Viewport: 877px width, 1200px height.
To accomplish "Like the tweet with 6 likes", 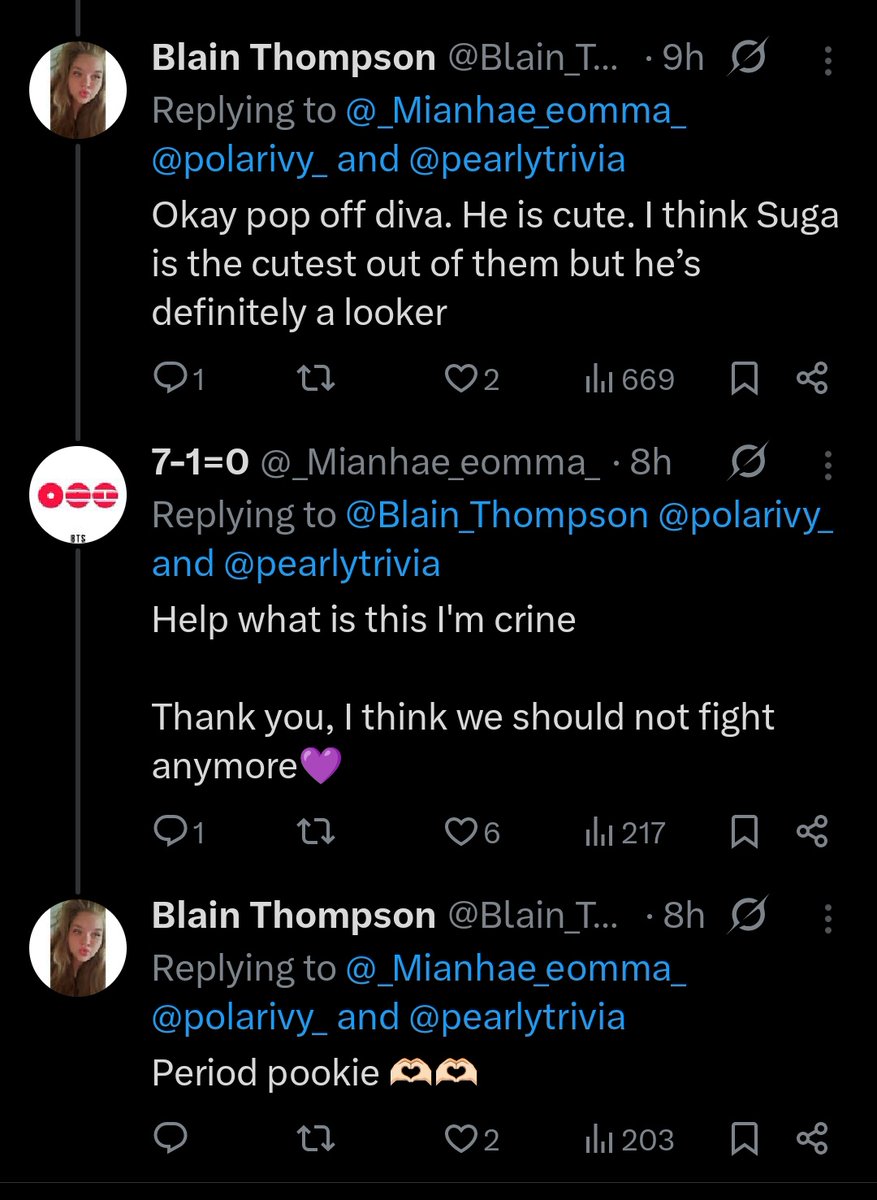I will 472,832.
